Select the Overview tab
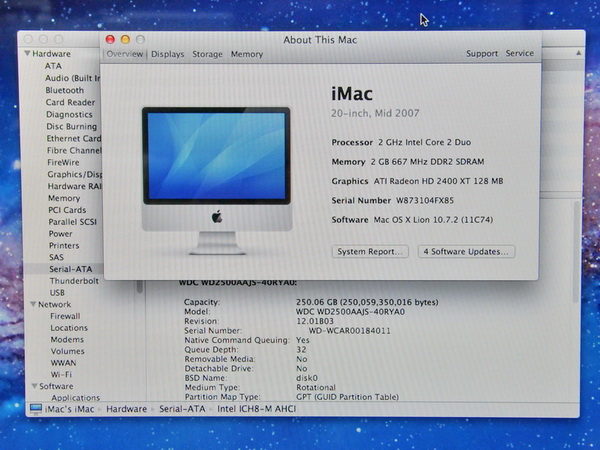This screenshot has height=450, width=600. 125,54
